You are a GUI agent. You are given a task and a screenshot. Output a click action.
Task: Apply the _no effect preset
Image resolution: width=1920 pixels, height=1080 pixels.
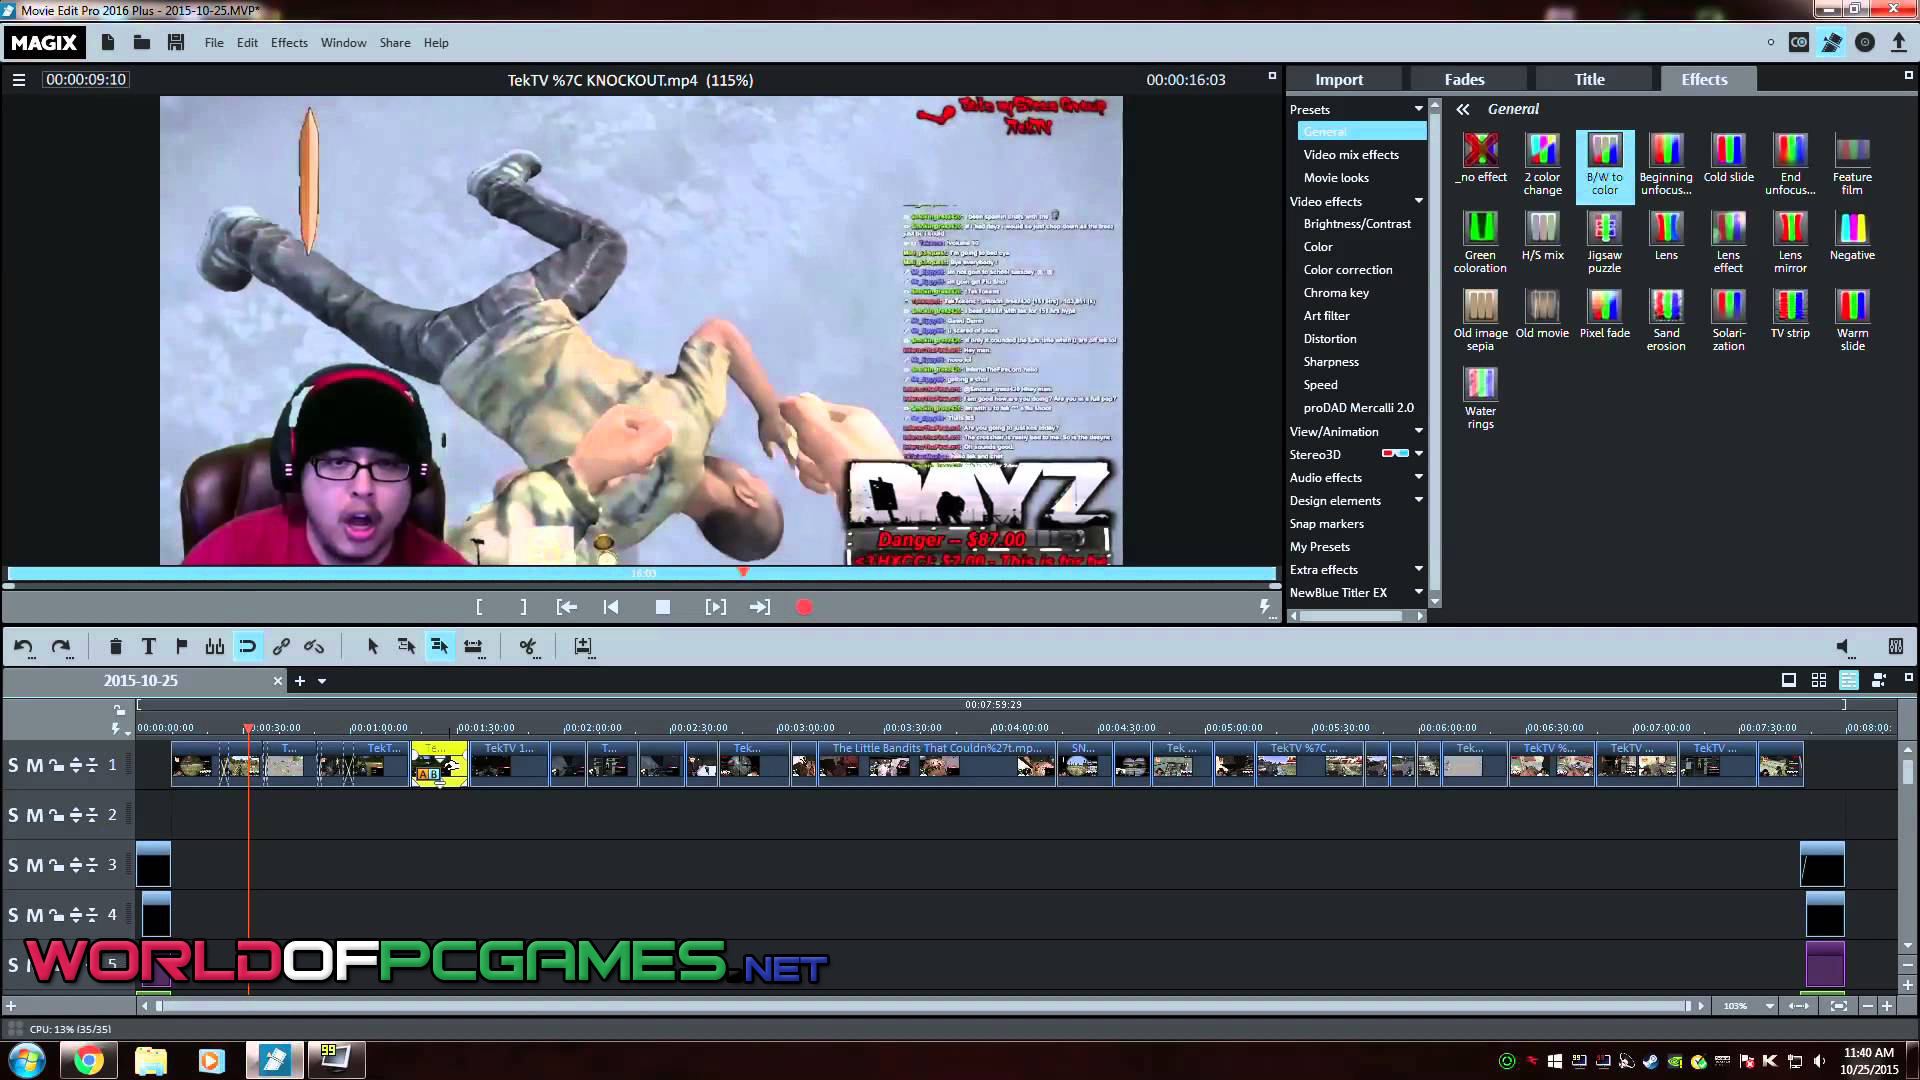tap(1481, 159)
